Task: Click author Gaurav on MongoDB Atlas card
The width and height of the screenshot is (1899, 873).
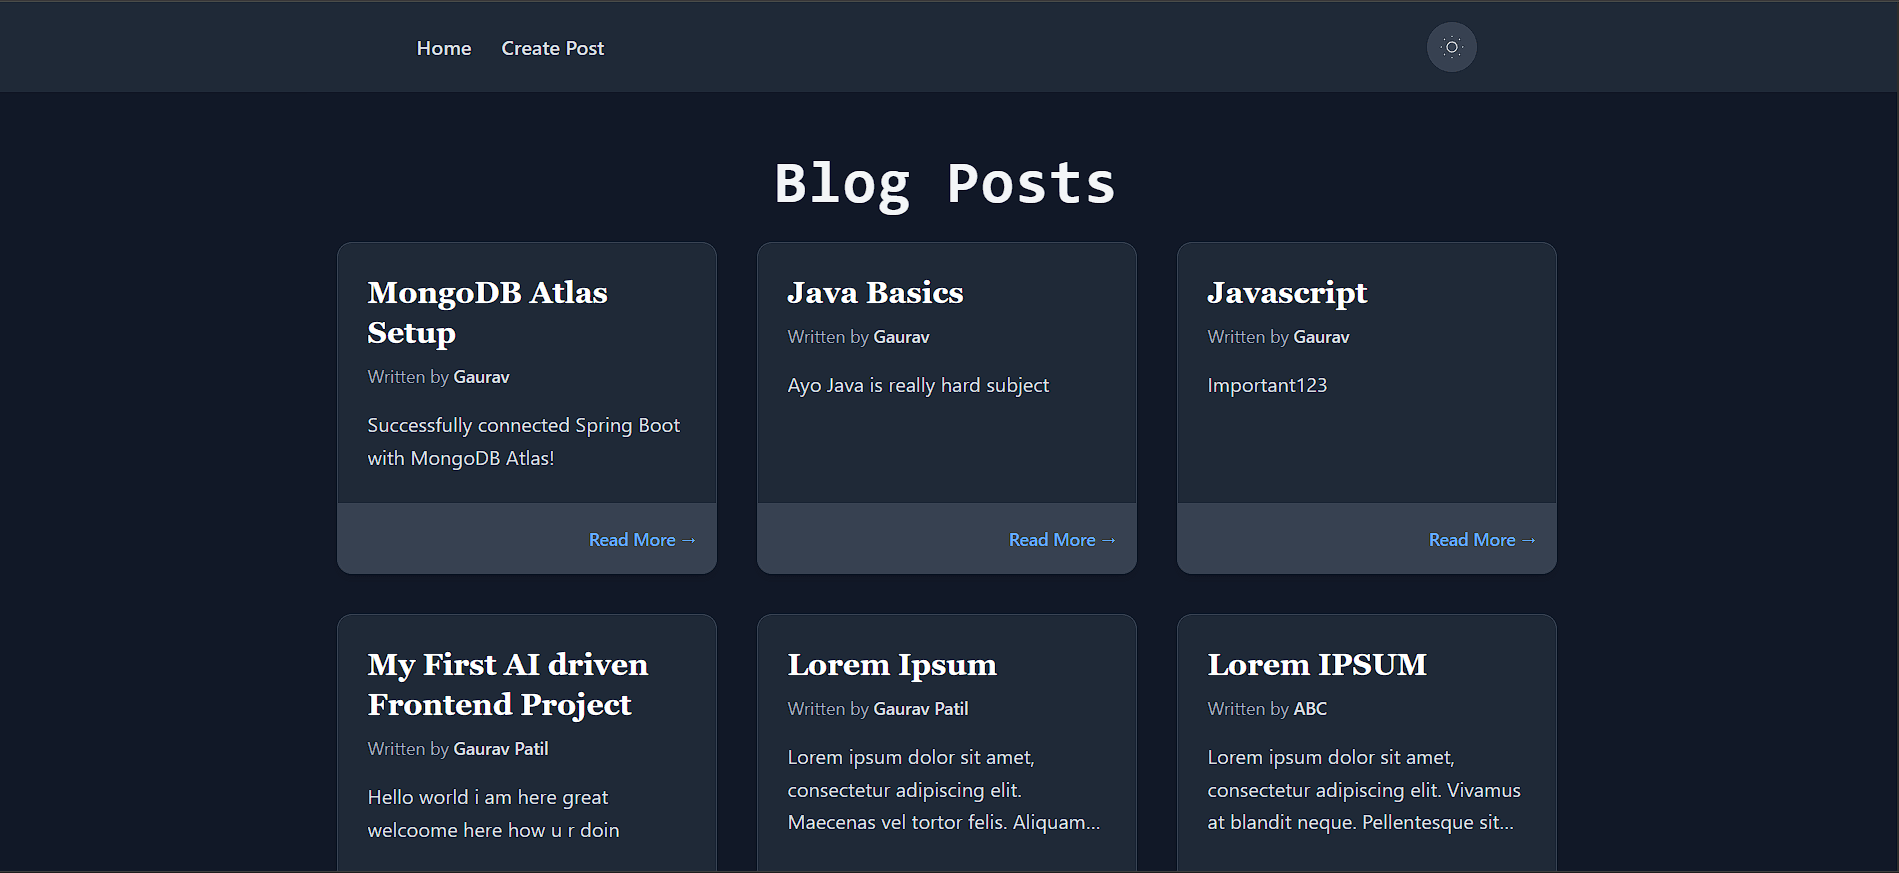Action: tap(481, 377)
